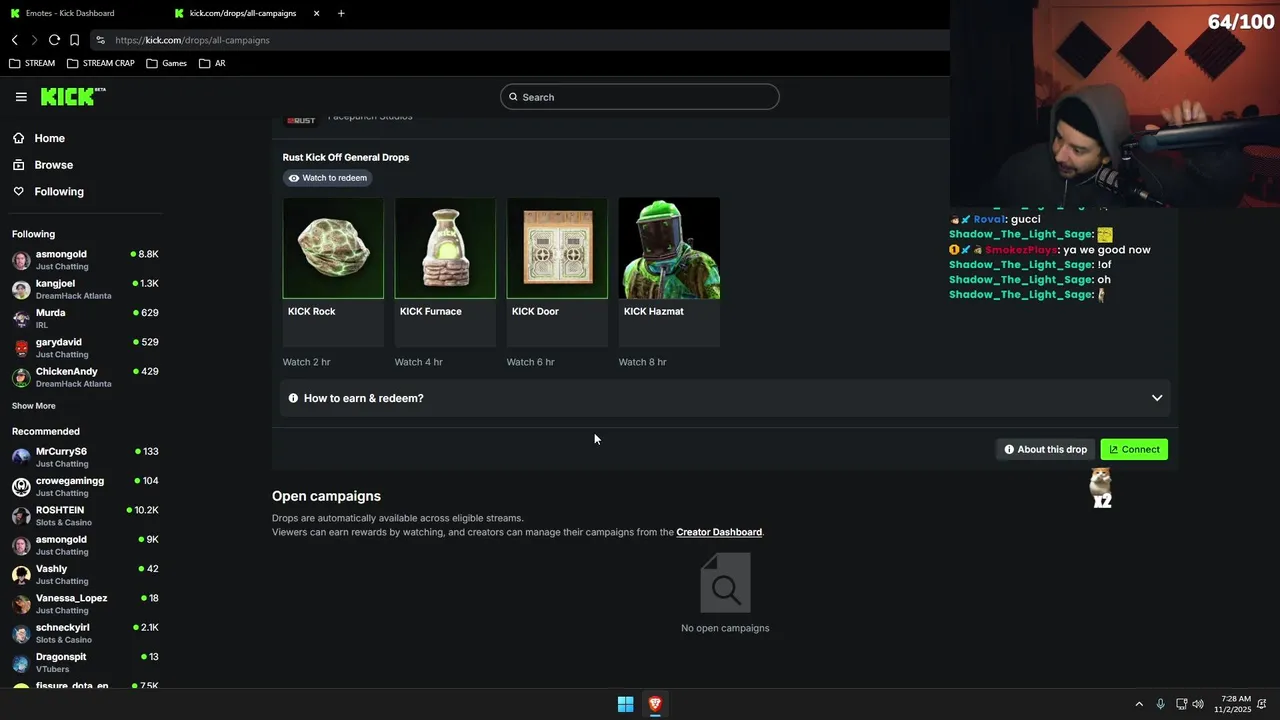Click the green Connect button
Viewport: 1280px width, 720px height.
tap(1134, 450)
